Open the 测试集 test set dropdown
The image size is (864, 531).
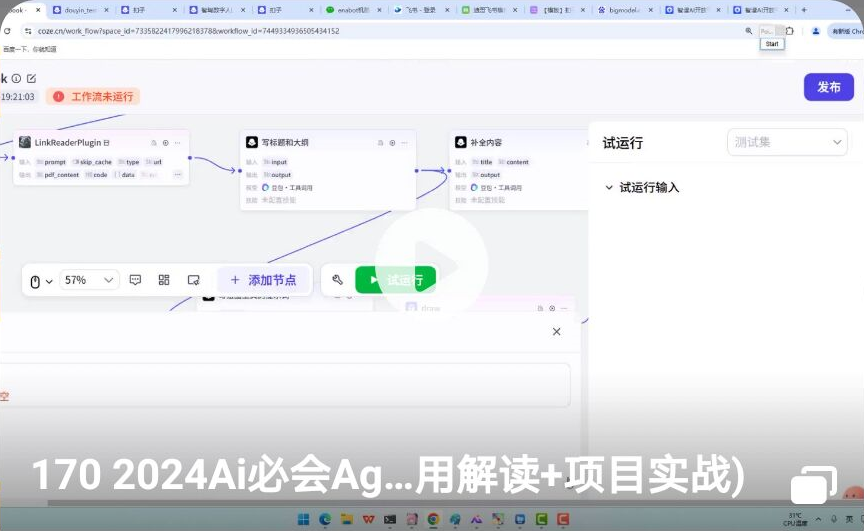tap(787, 142)
